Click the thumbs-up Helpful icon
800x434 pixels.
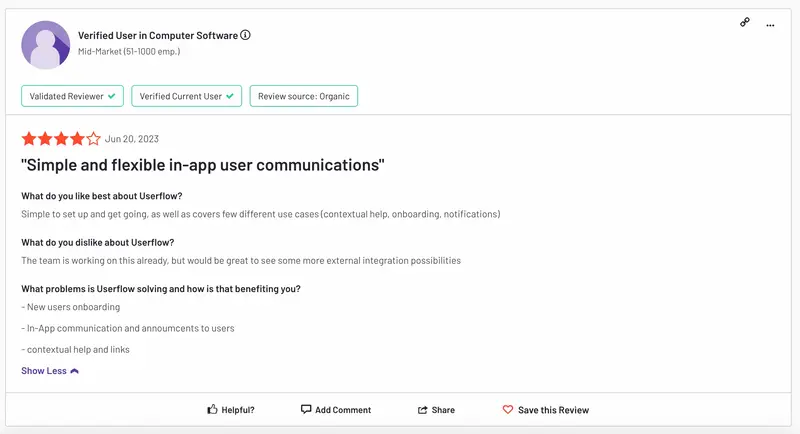212,409
